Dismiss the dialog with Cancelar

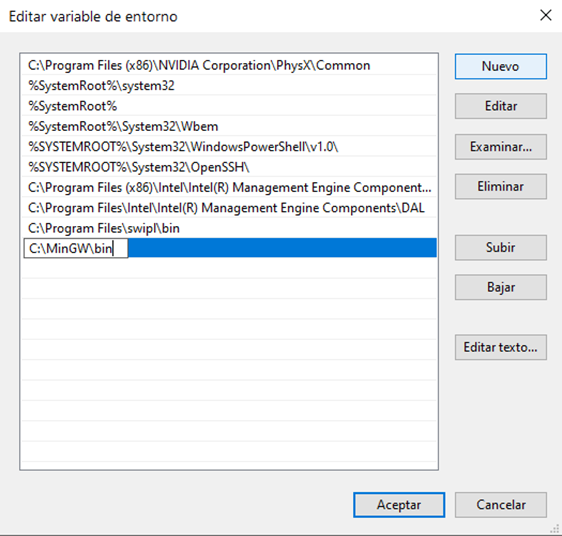[501, 505]
